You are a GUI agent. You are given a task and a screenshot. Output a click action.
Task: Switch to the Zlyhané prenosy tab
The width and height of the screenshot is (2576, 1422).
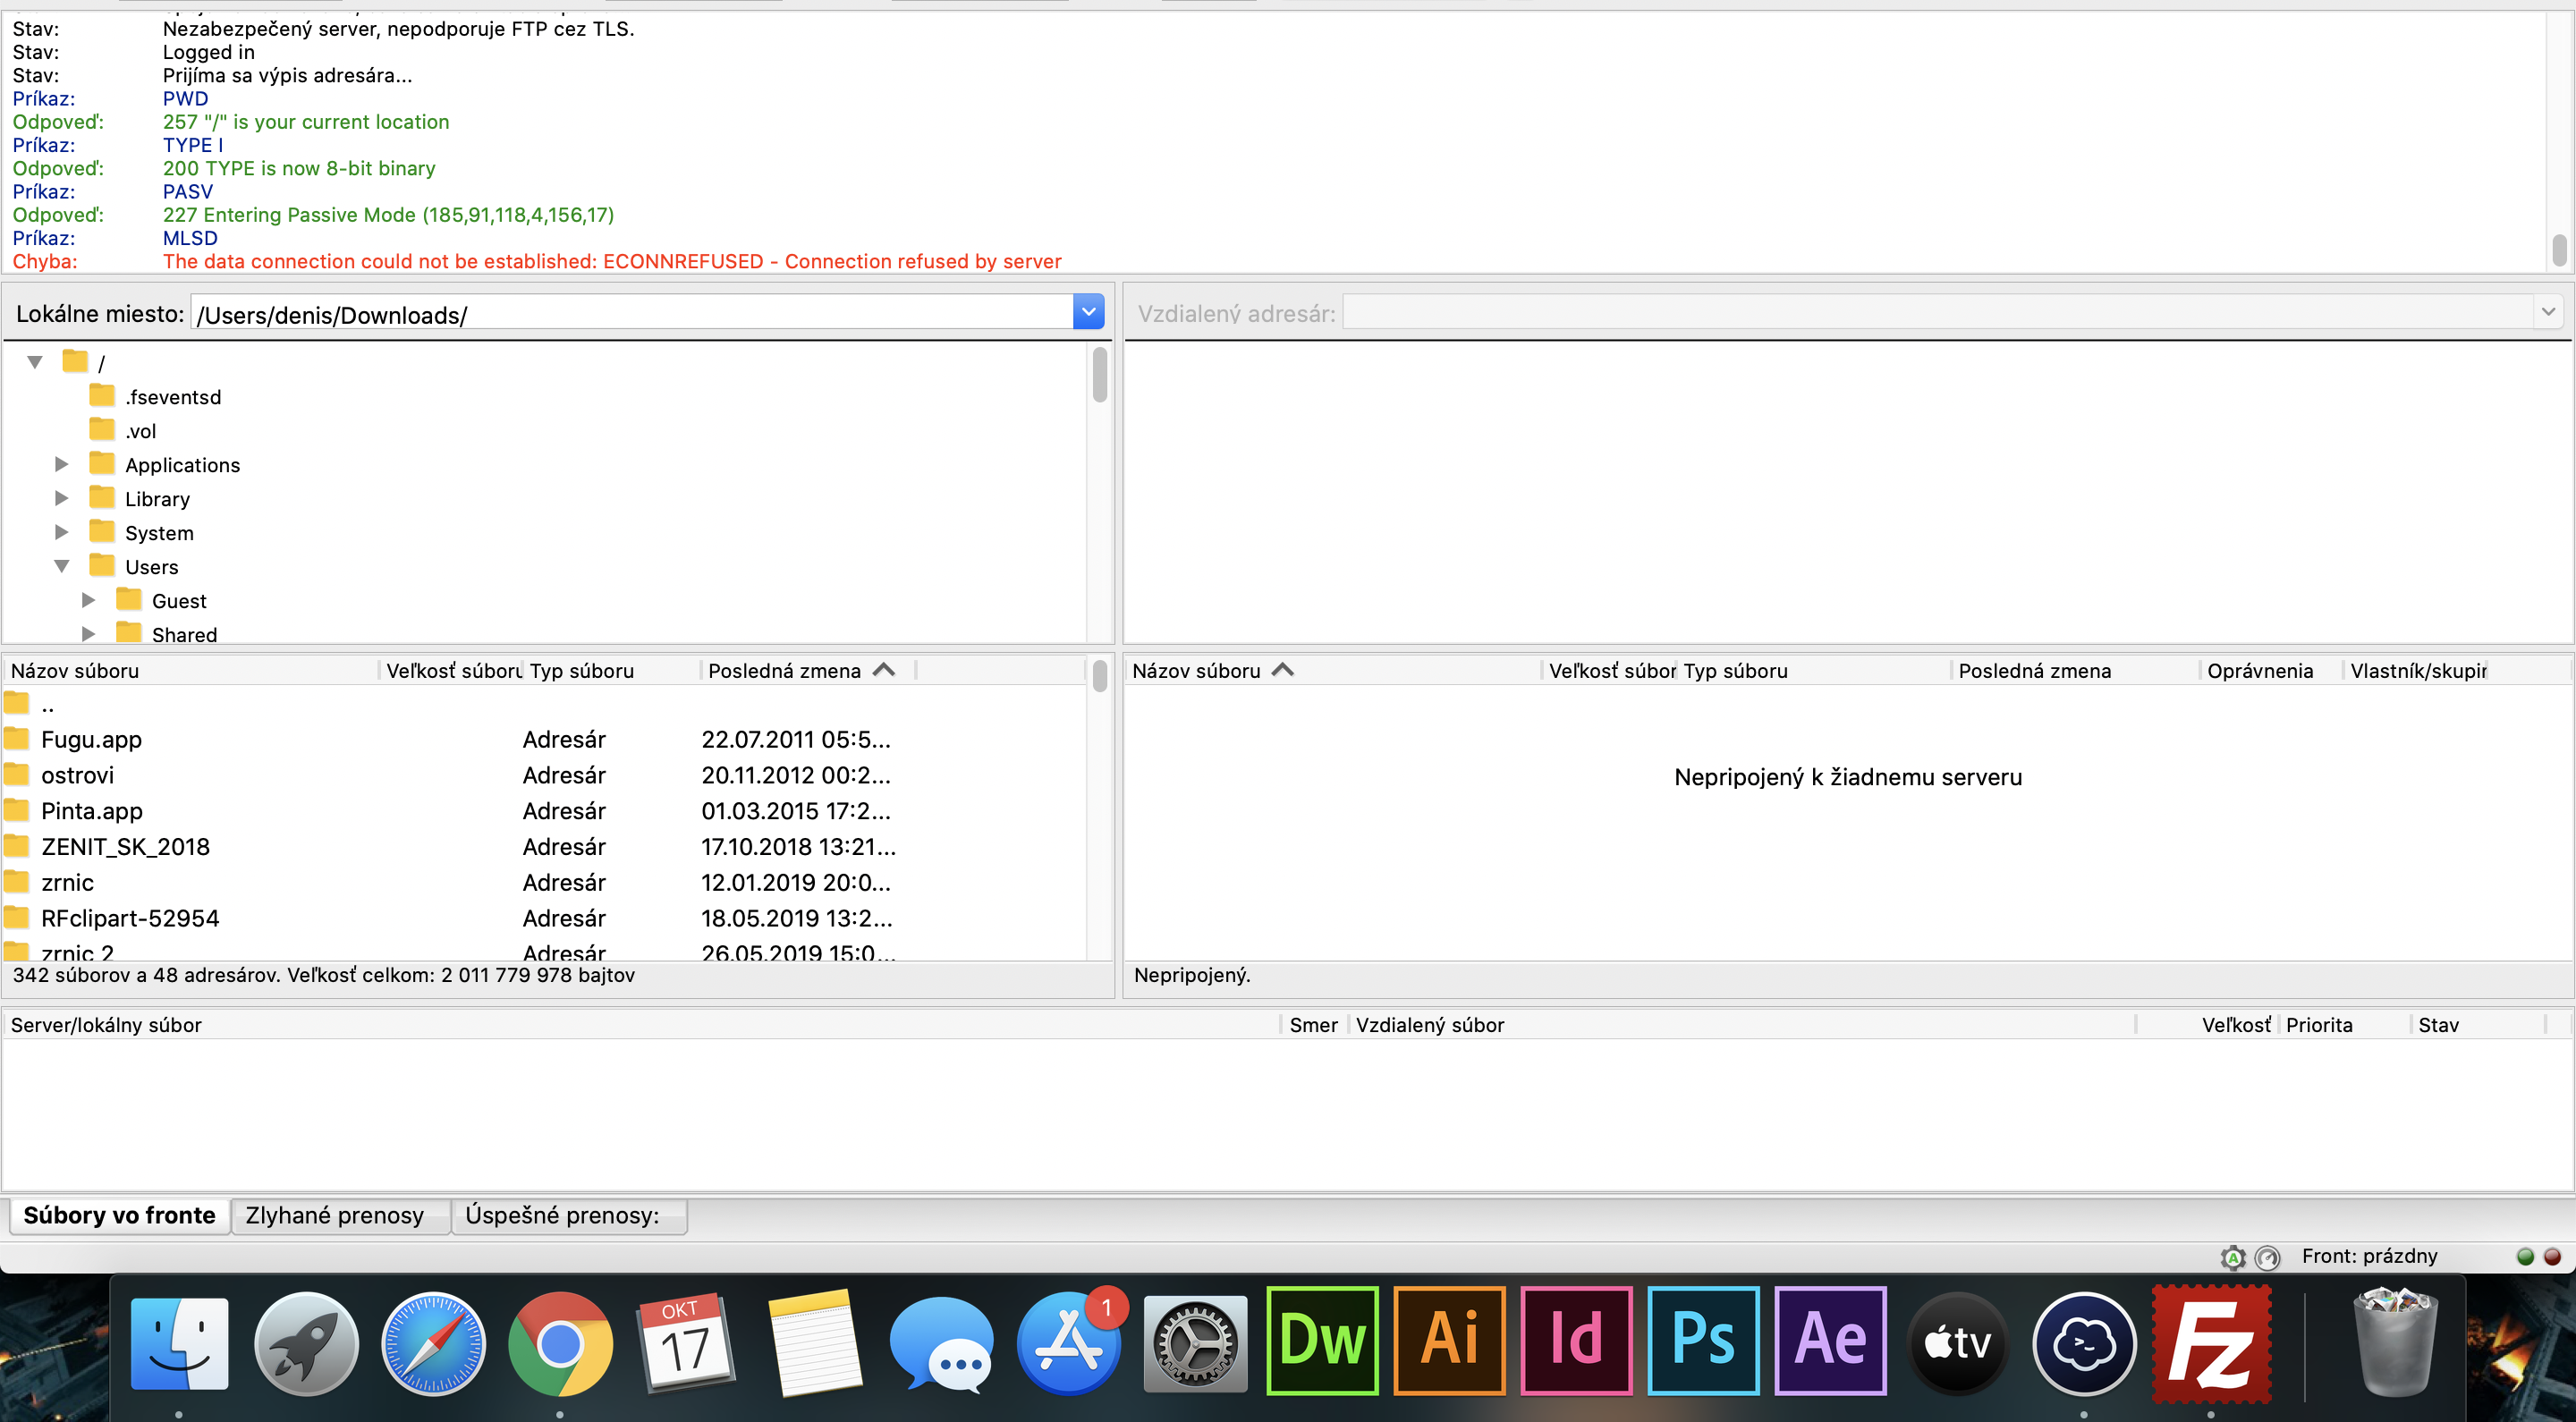335,1215
